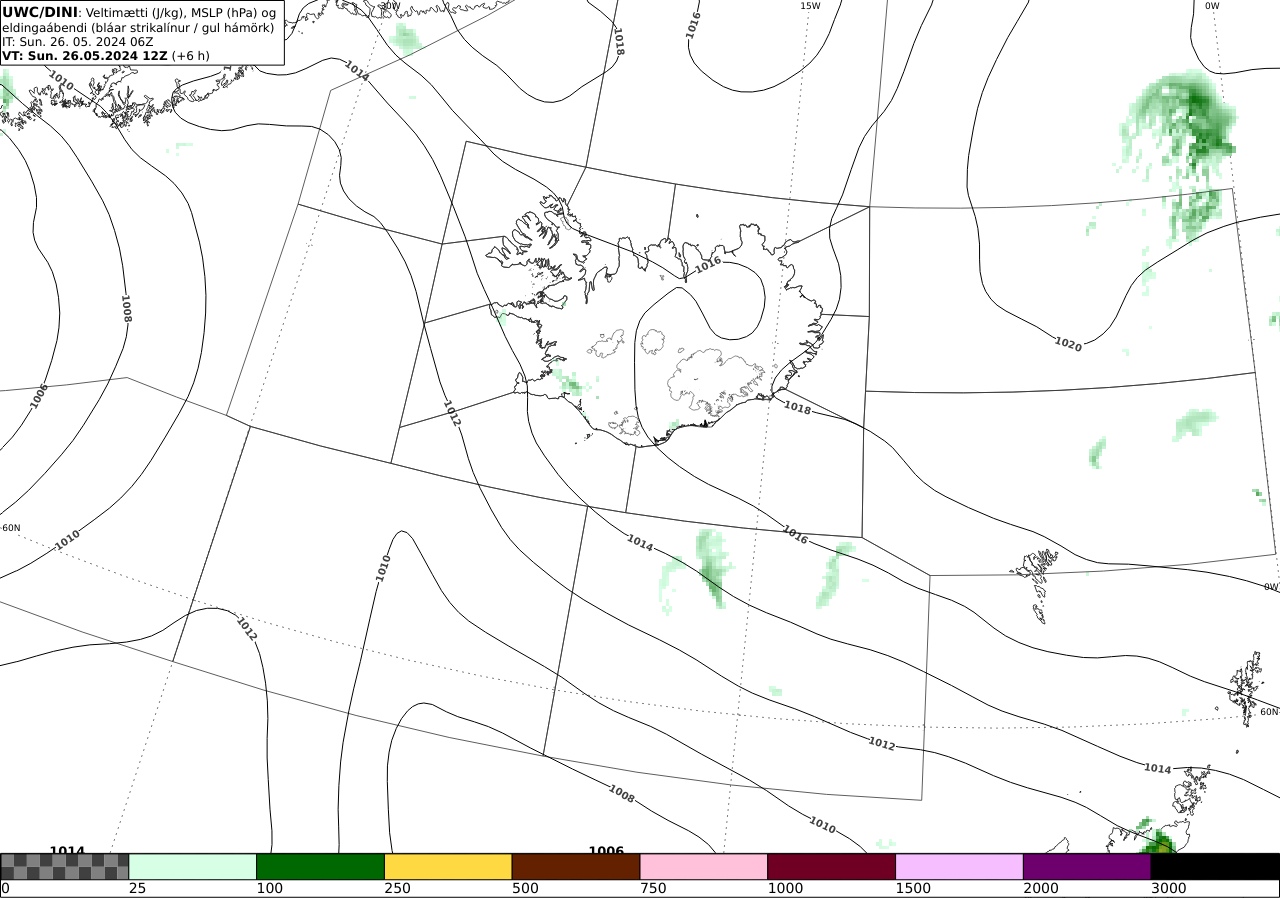Click the 1018 label off Iceland's southeast coast
The height and width of the screenshot is (898, 1280).
pos(797,407)
